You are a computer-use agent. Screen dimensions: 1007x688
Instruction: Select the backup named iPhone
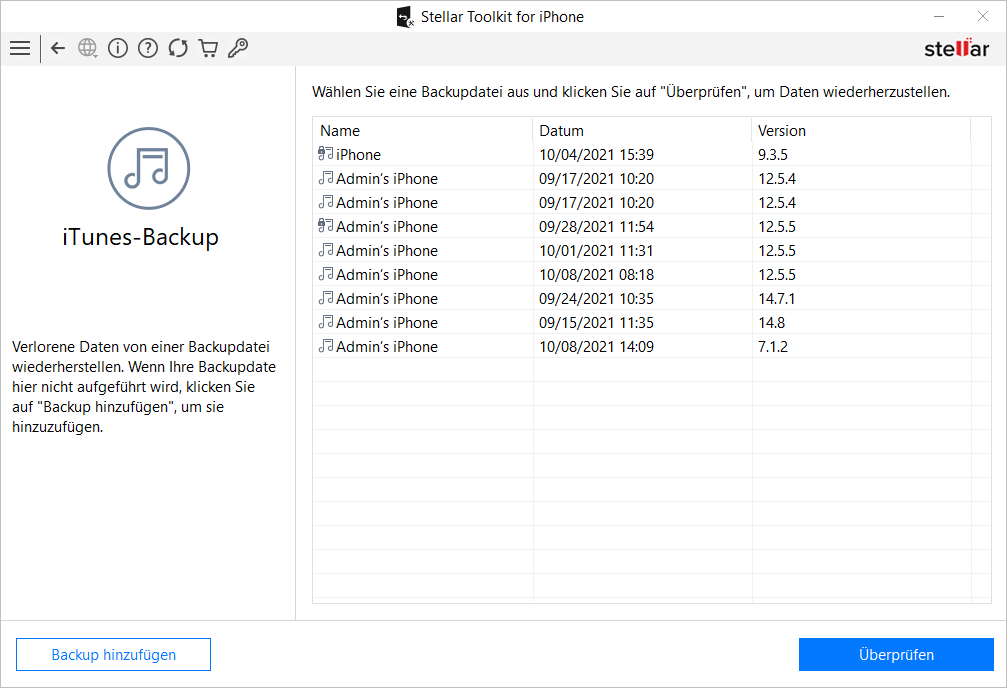click(358, 155)
